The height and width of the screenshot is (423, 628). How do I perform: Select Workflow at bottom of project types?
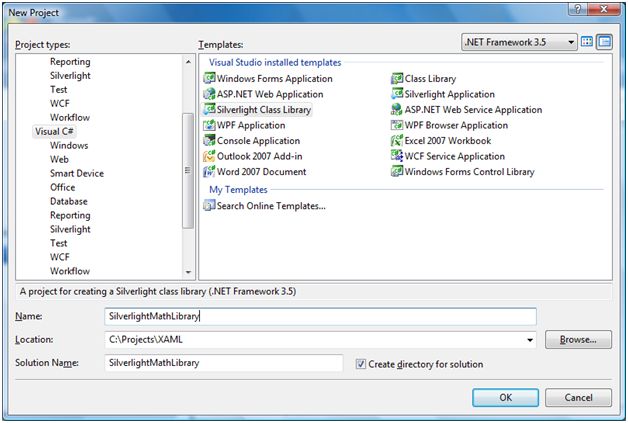click(x=70, y=271)
